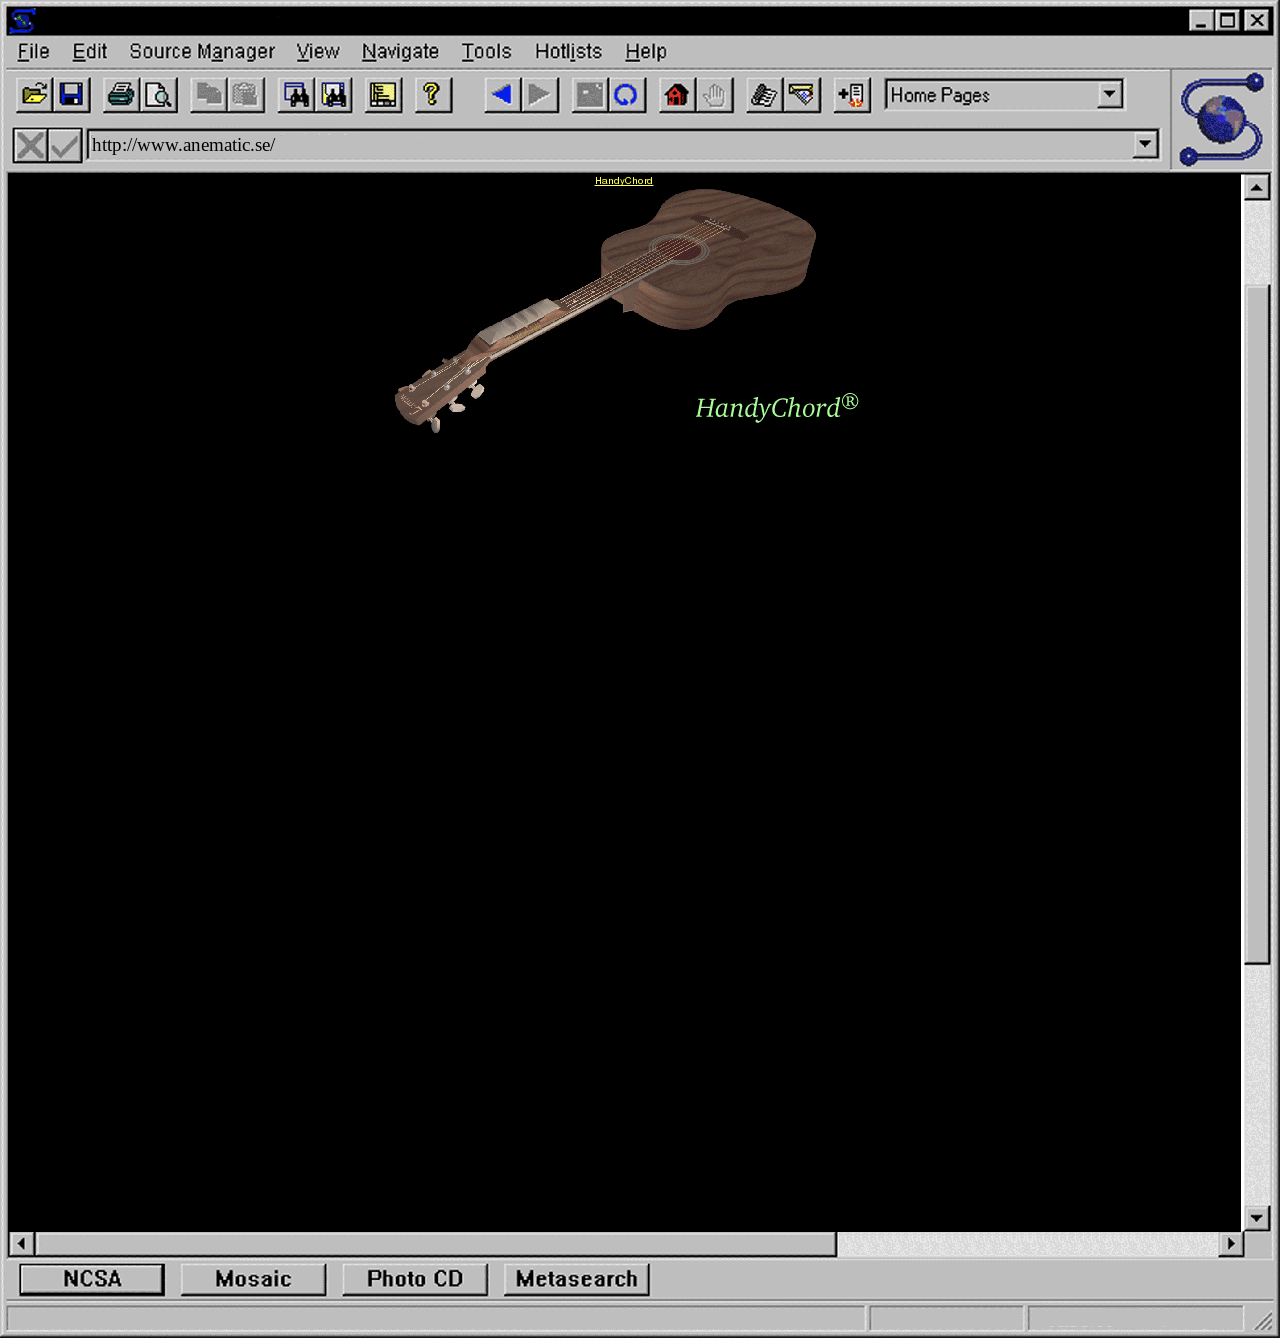Click the NCSA button
The height and width of the screenshot is (1338, 1280).
(92, 1279)
